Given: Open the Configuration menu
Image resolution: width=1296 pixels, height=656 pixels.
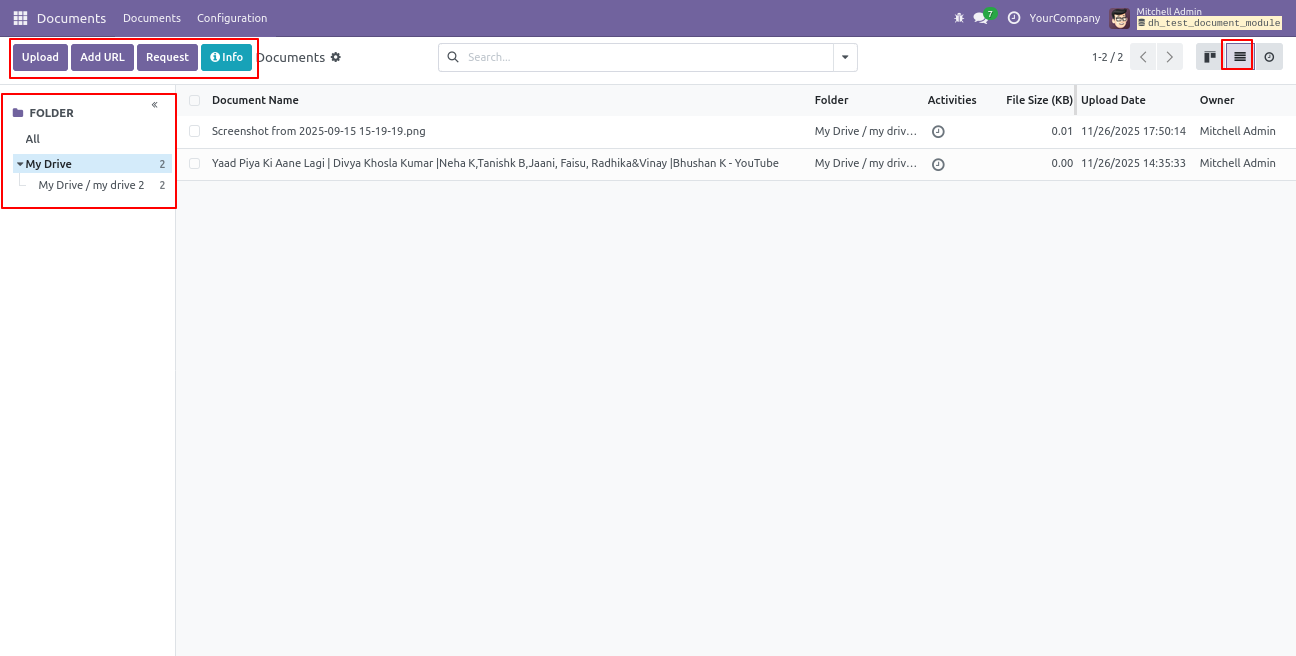Looking at the screenshot, I should coord(232,18).
